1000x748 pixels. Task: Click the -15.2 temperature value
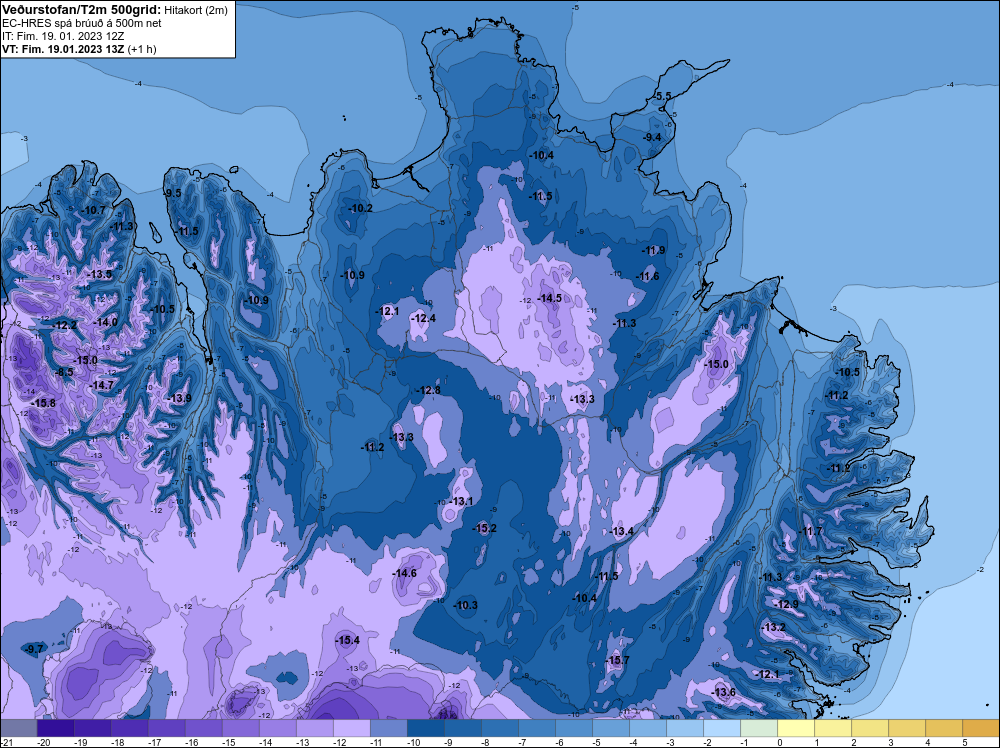485,528
